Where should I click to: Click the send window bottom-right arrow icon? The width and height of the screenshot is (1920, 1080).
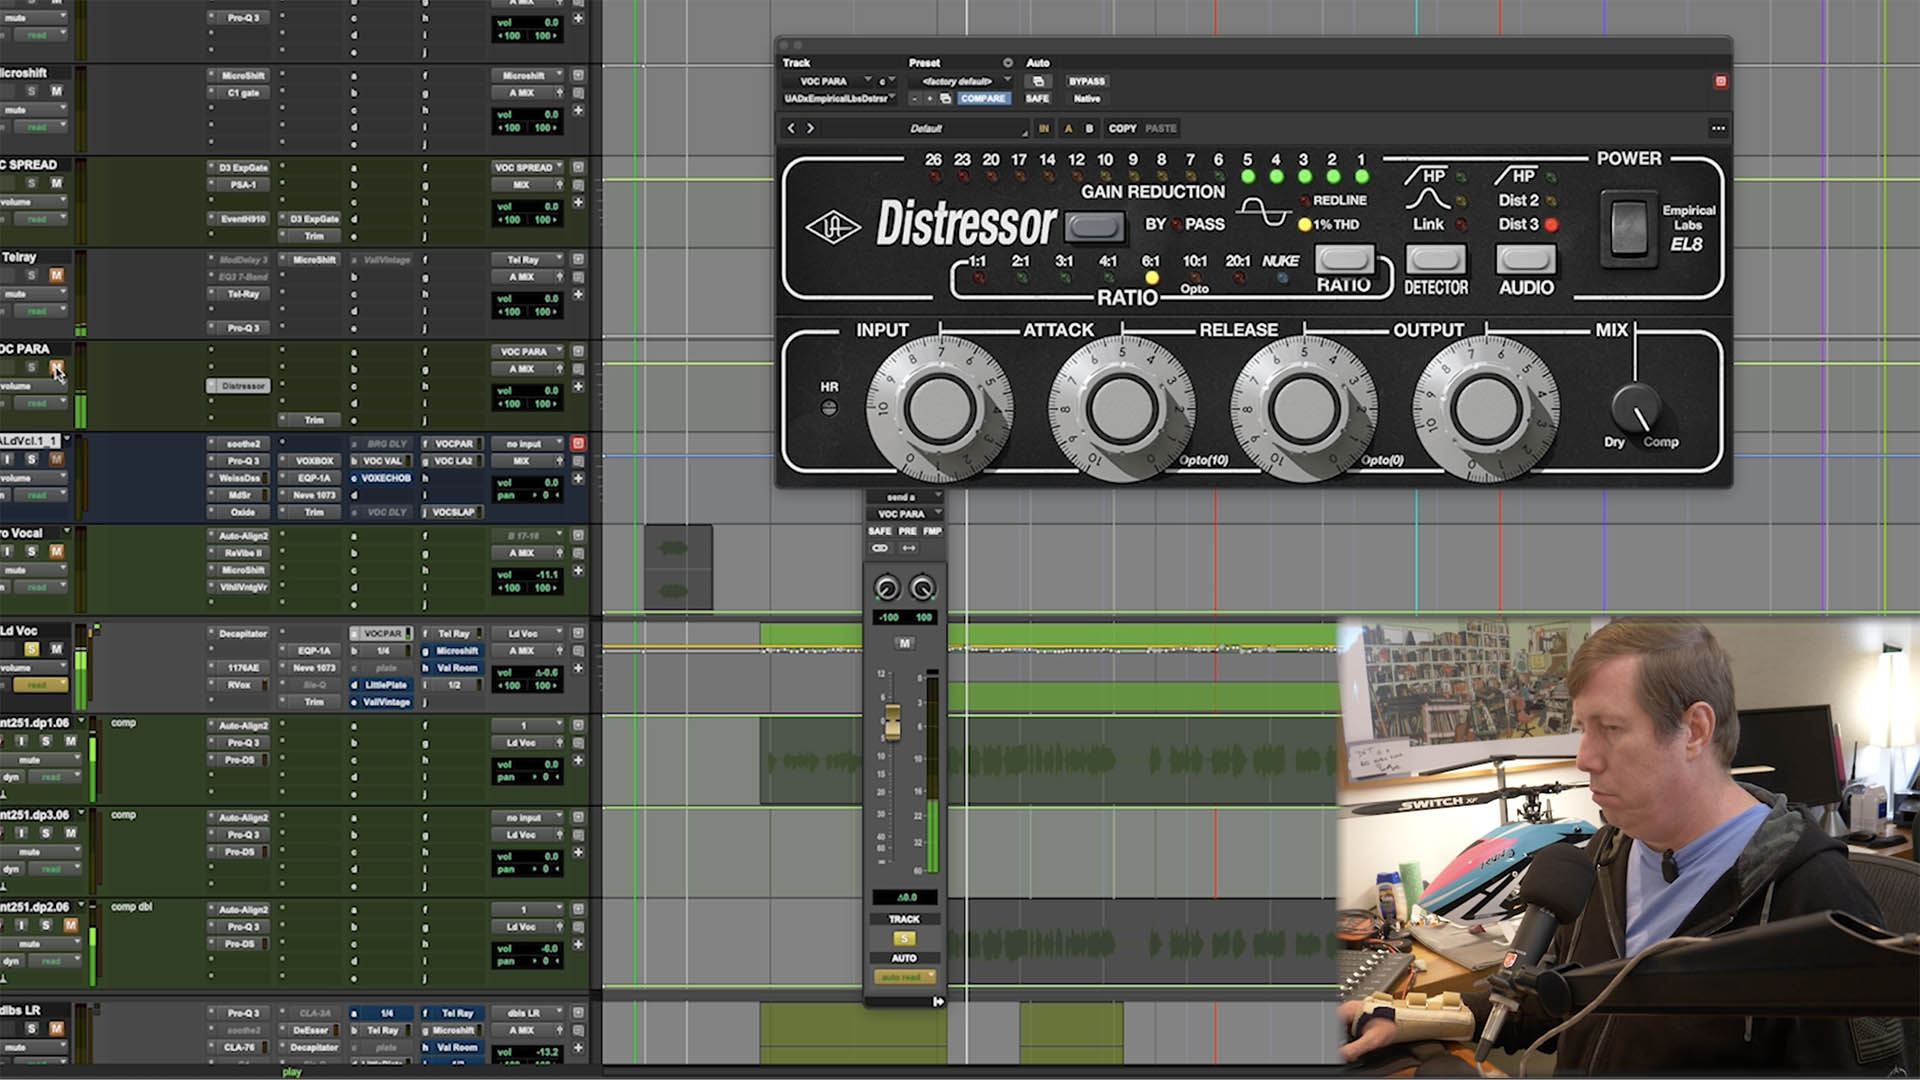click(x=938, y=1001)
